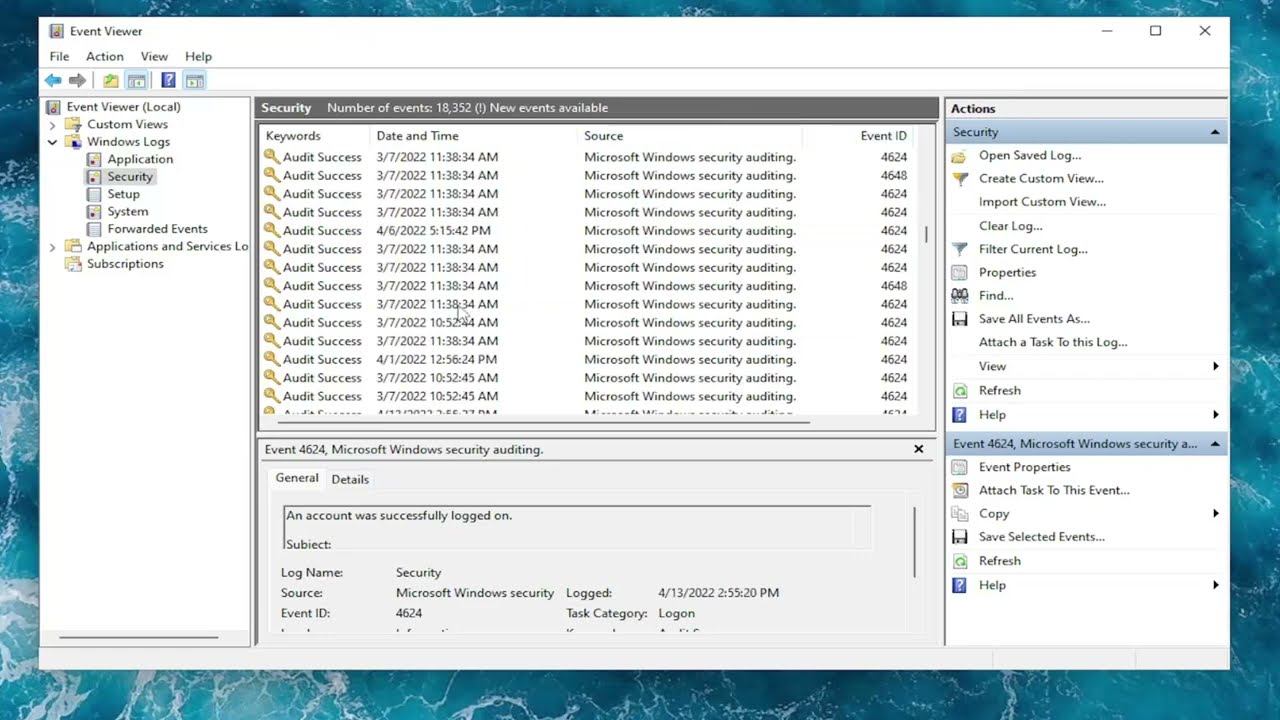Close the event preview pane
The image size is (1280, 720).
tap(918, 449)
